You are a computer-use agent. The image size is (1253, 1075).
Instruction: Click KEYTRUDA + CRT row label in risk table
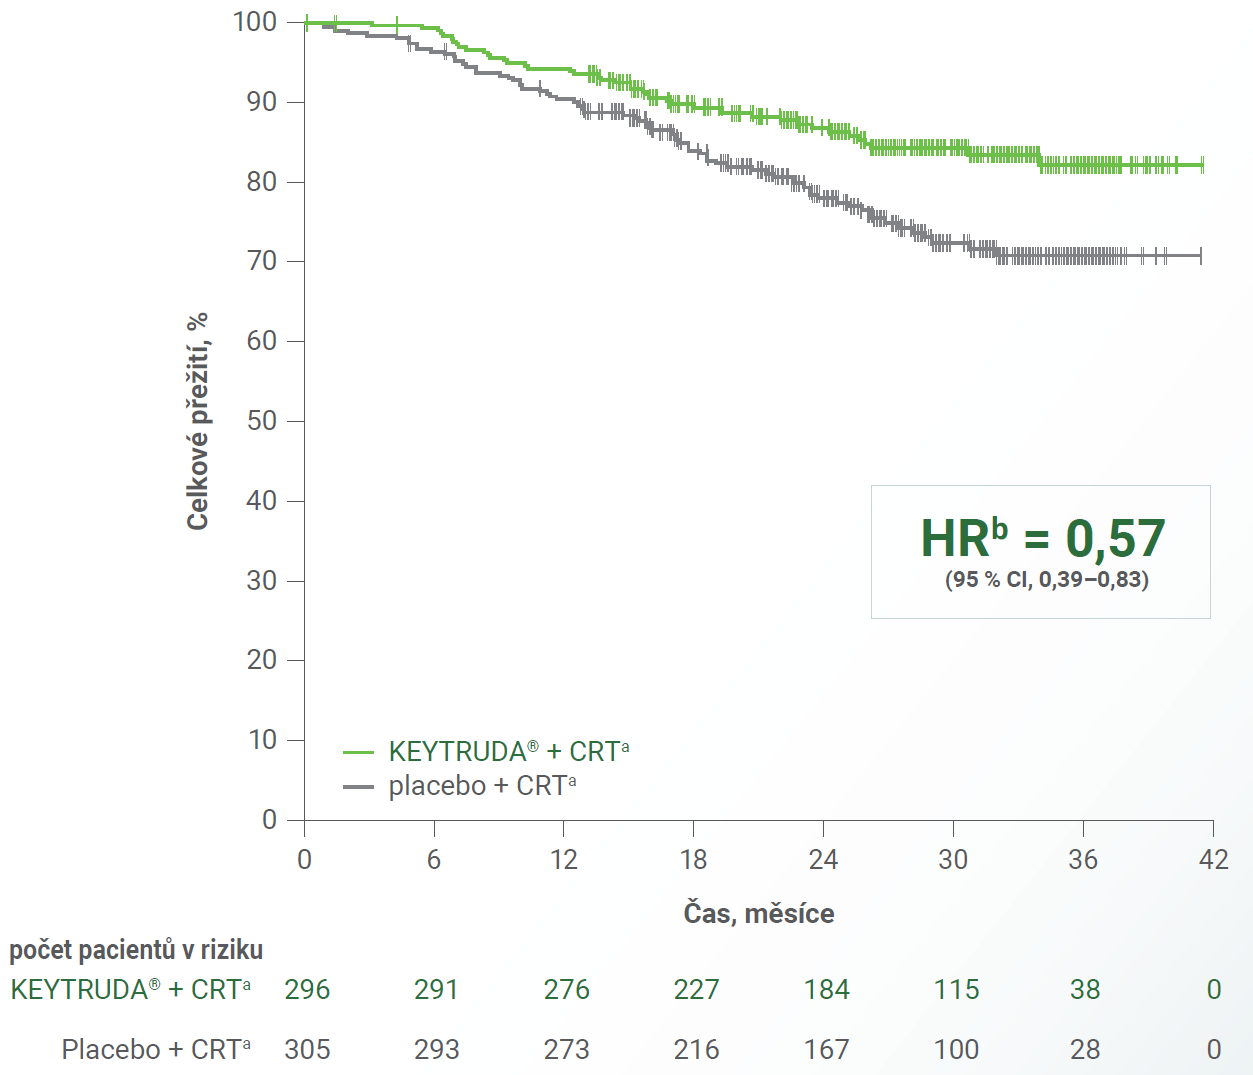(130, 990)
